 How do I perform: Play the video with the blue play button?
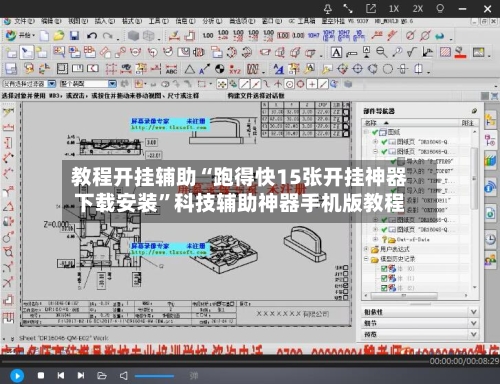click(x=17, y=376)
